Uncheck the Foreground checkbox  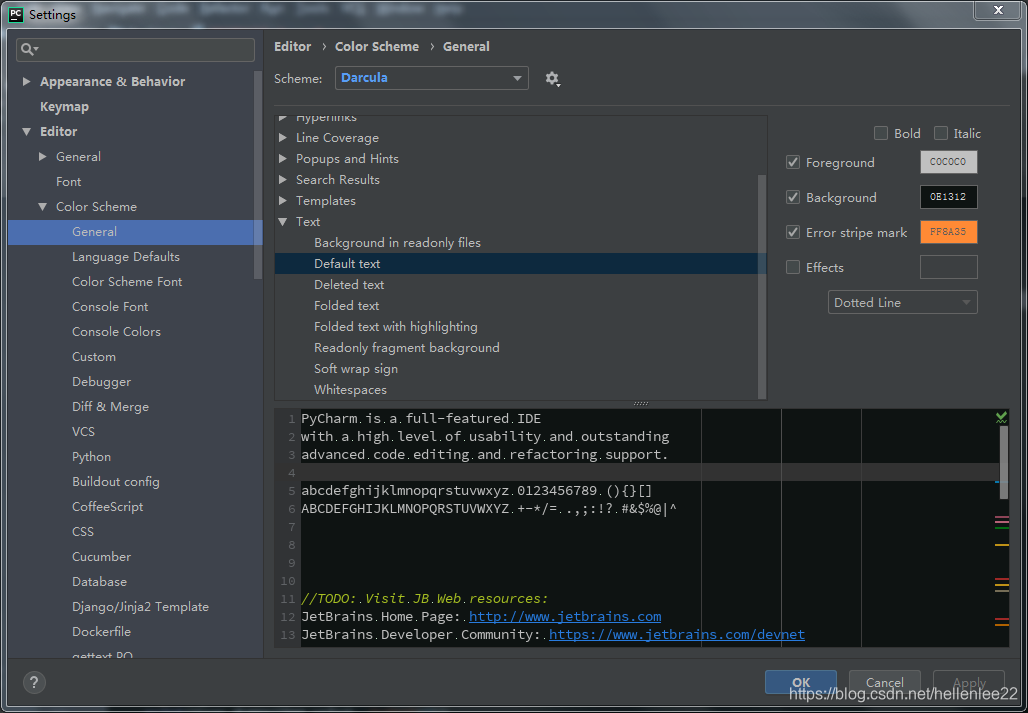[x=793, y=163]
